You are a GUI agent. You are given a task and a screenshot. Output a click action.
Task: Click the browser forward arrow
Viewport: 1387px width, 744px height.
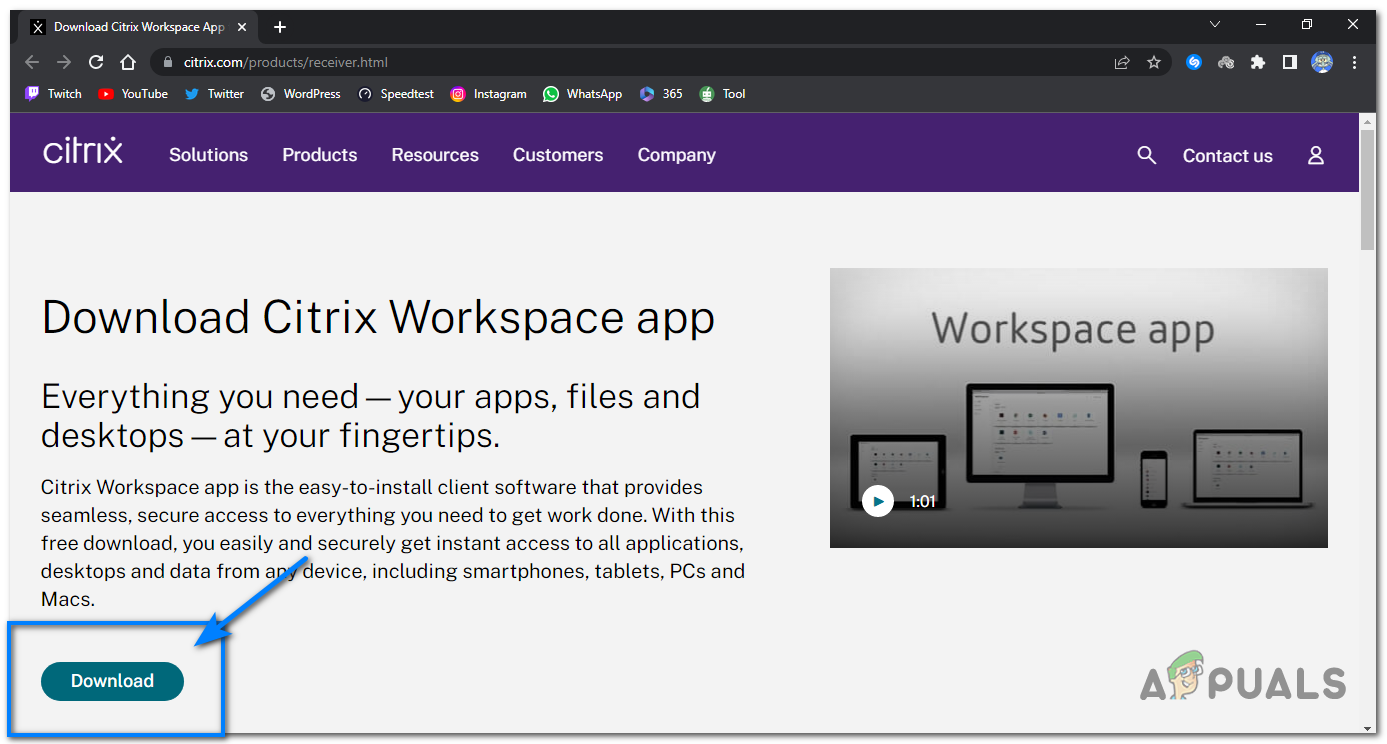click(64, 62)
